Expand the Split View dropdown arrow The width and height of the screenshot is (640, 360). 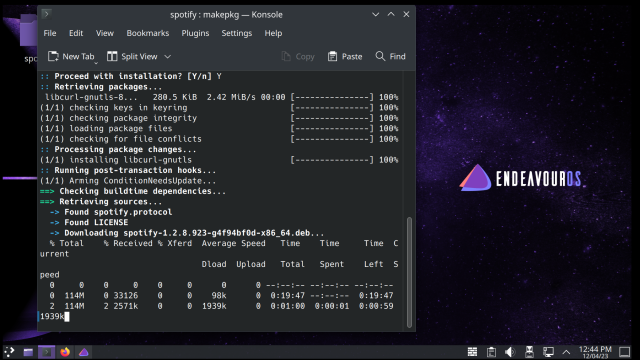click(167, 56)
